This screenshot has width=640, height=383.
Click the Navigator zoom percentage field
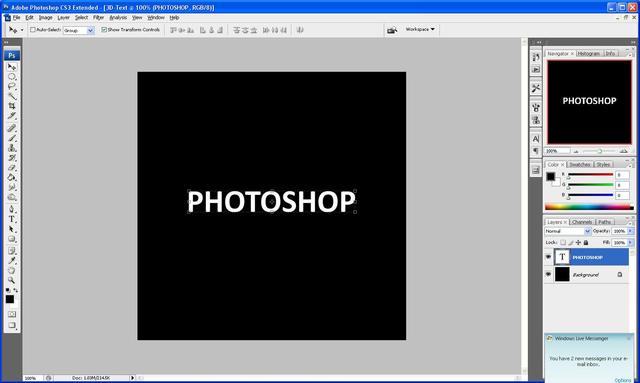pos(558,151)
